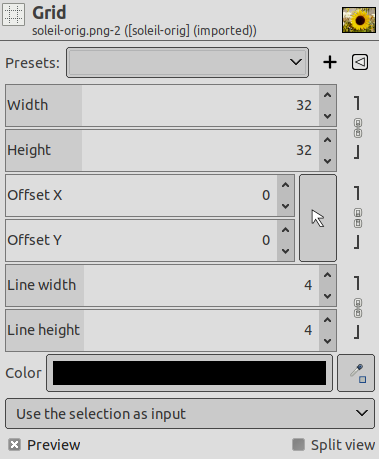Decrease Line height with down arrow

pyautogui.click(x=328, y=341)
